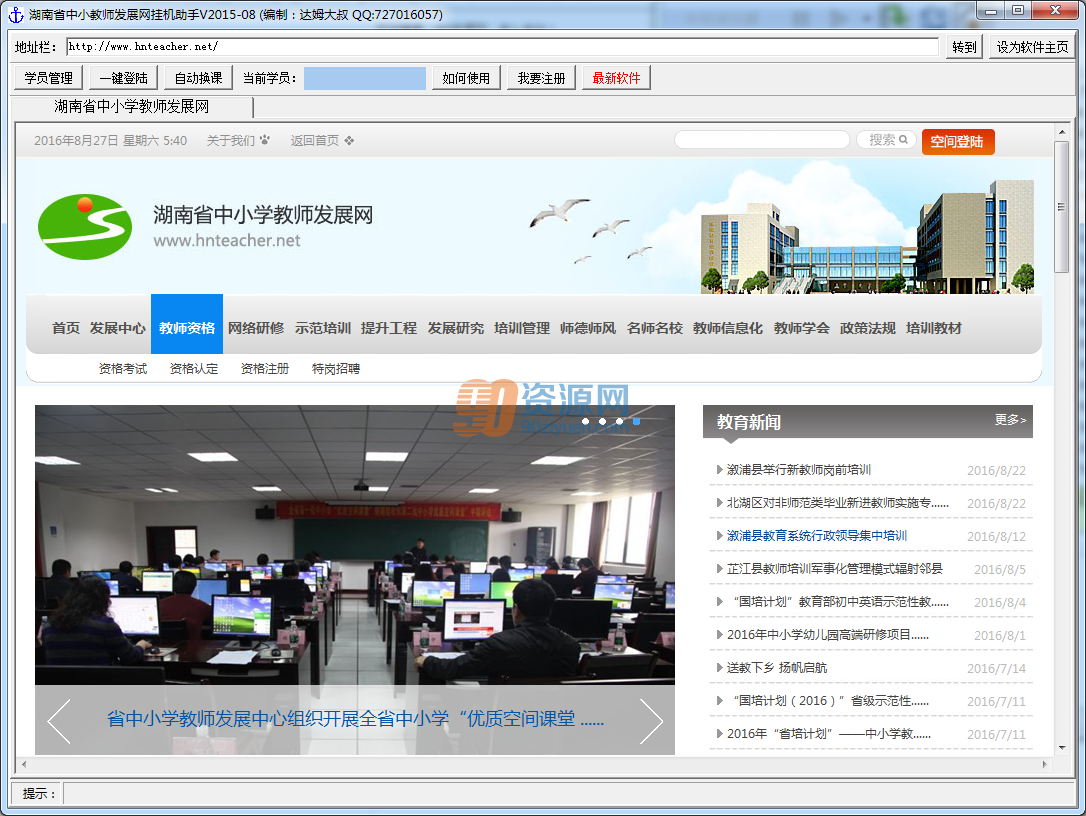
Task: Select the 湖南省中小学教师发展网 tab
Action: (x=132, y=107)
